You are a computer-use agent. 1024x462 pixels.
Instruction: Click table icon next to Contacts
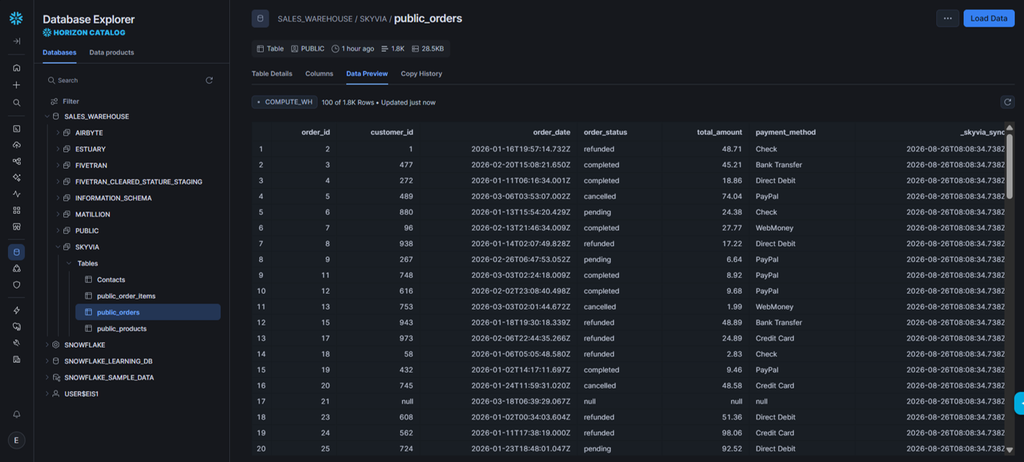pos(89,280)
